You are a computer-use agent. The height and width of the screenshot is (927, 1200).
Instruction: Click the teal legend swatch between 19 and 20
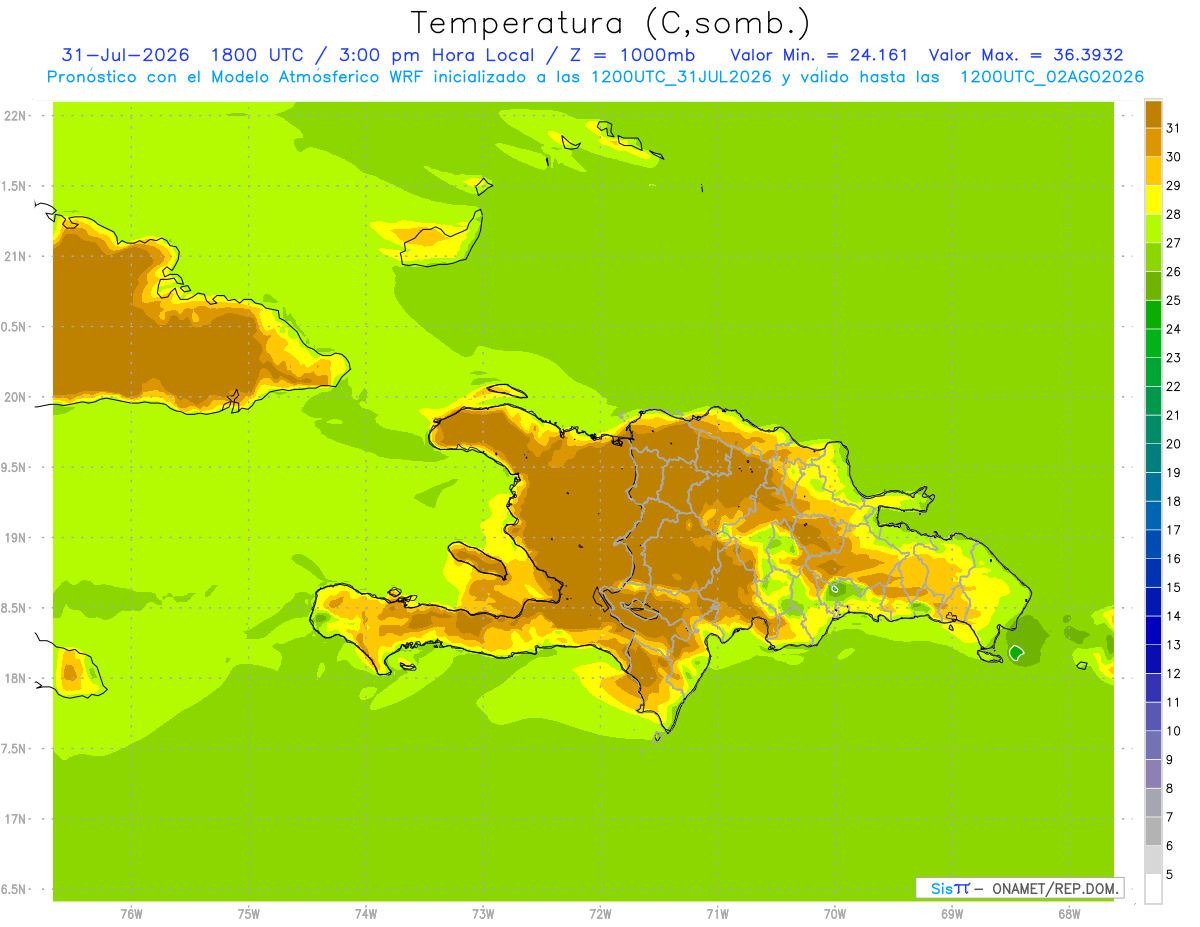(x=1153, y=457)
